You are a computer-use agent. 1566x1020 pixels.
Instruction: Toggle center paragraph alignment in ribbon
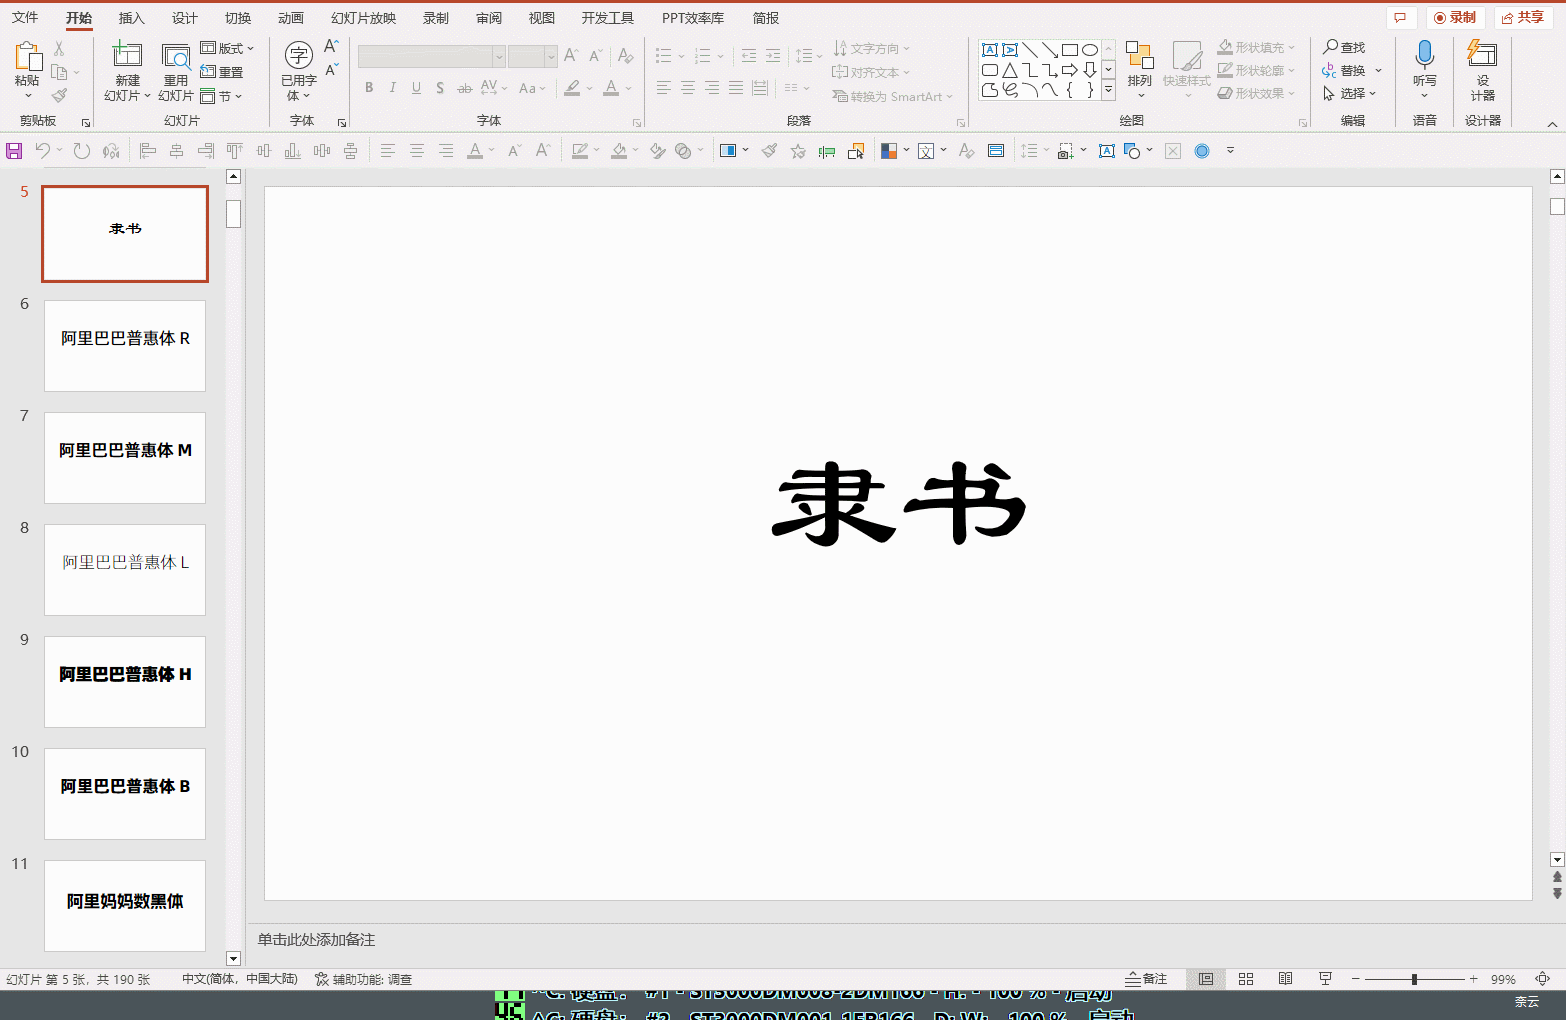[688, 88]
